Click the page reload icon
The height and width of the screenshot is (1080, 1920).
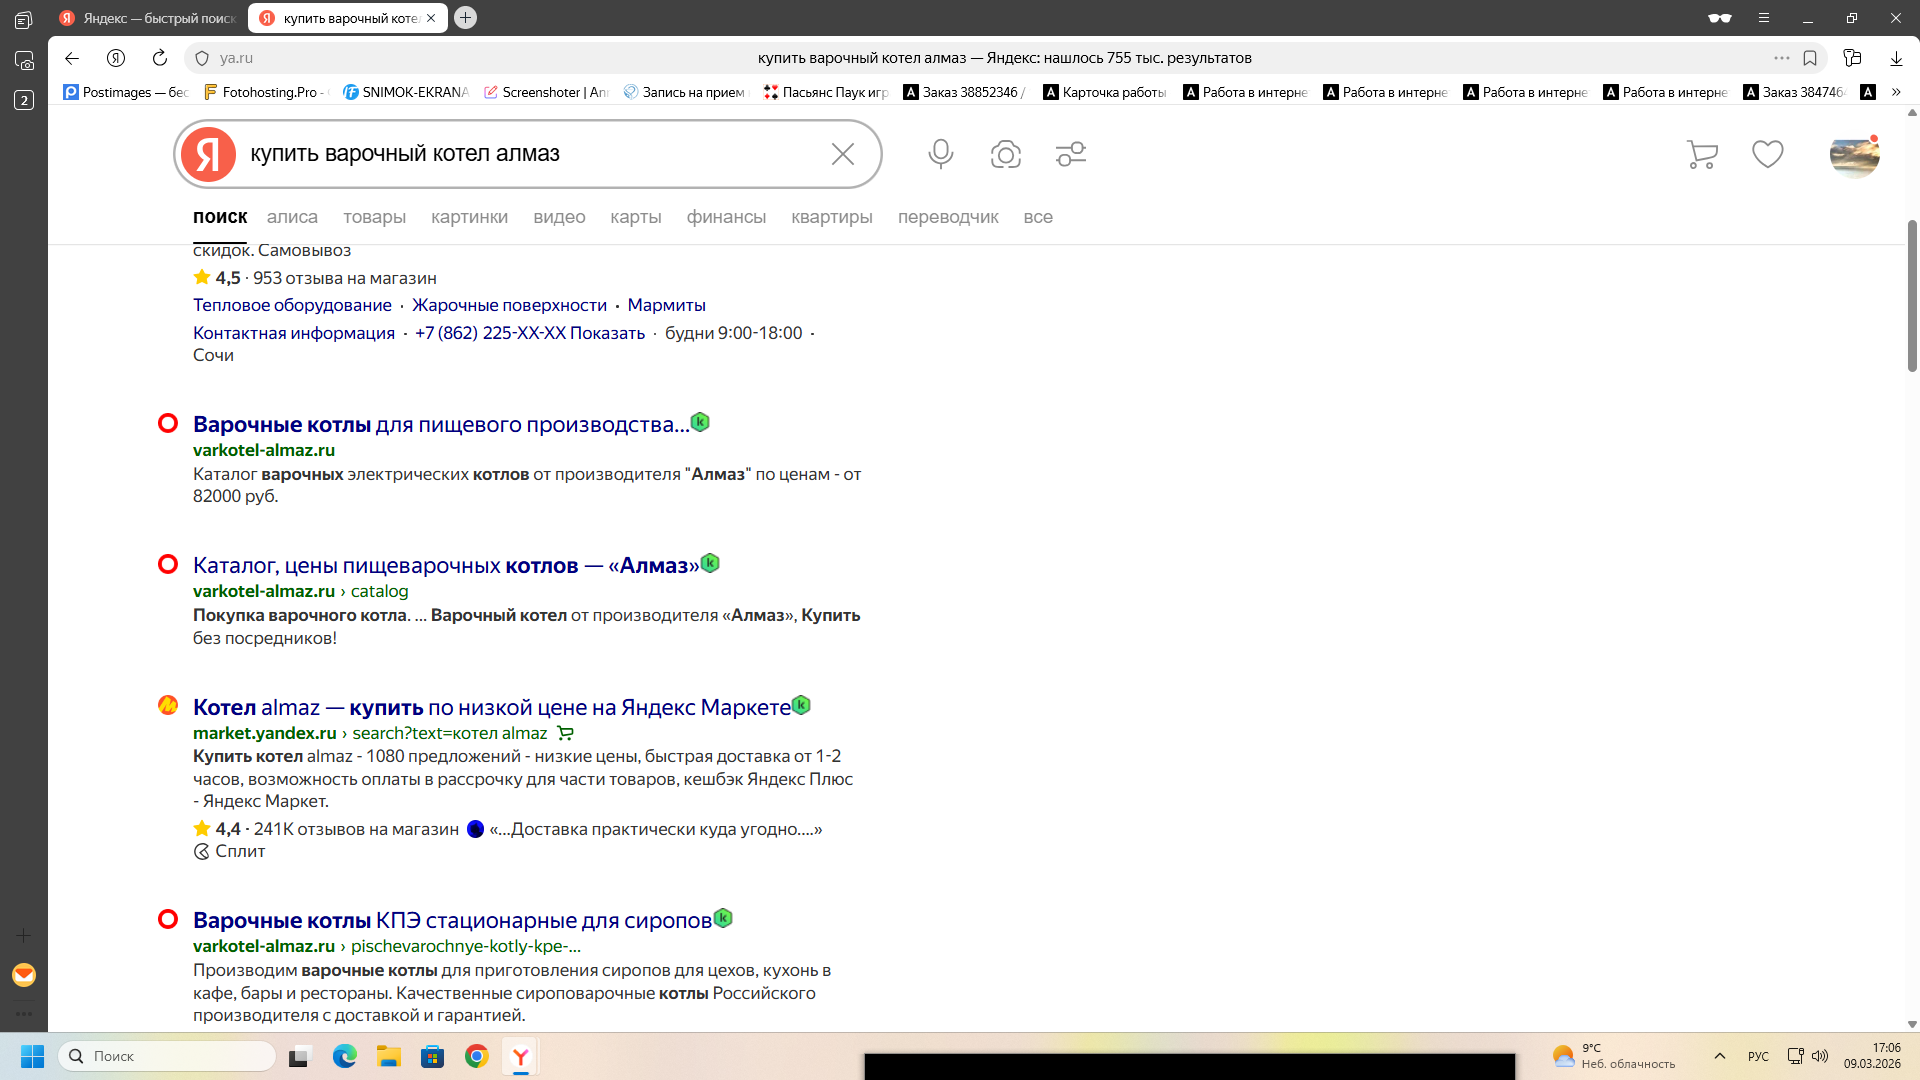coord(160,58)
